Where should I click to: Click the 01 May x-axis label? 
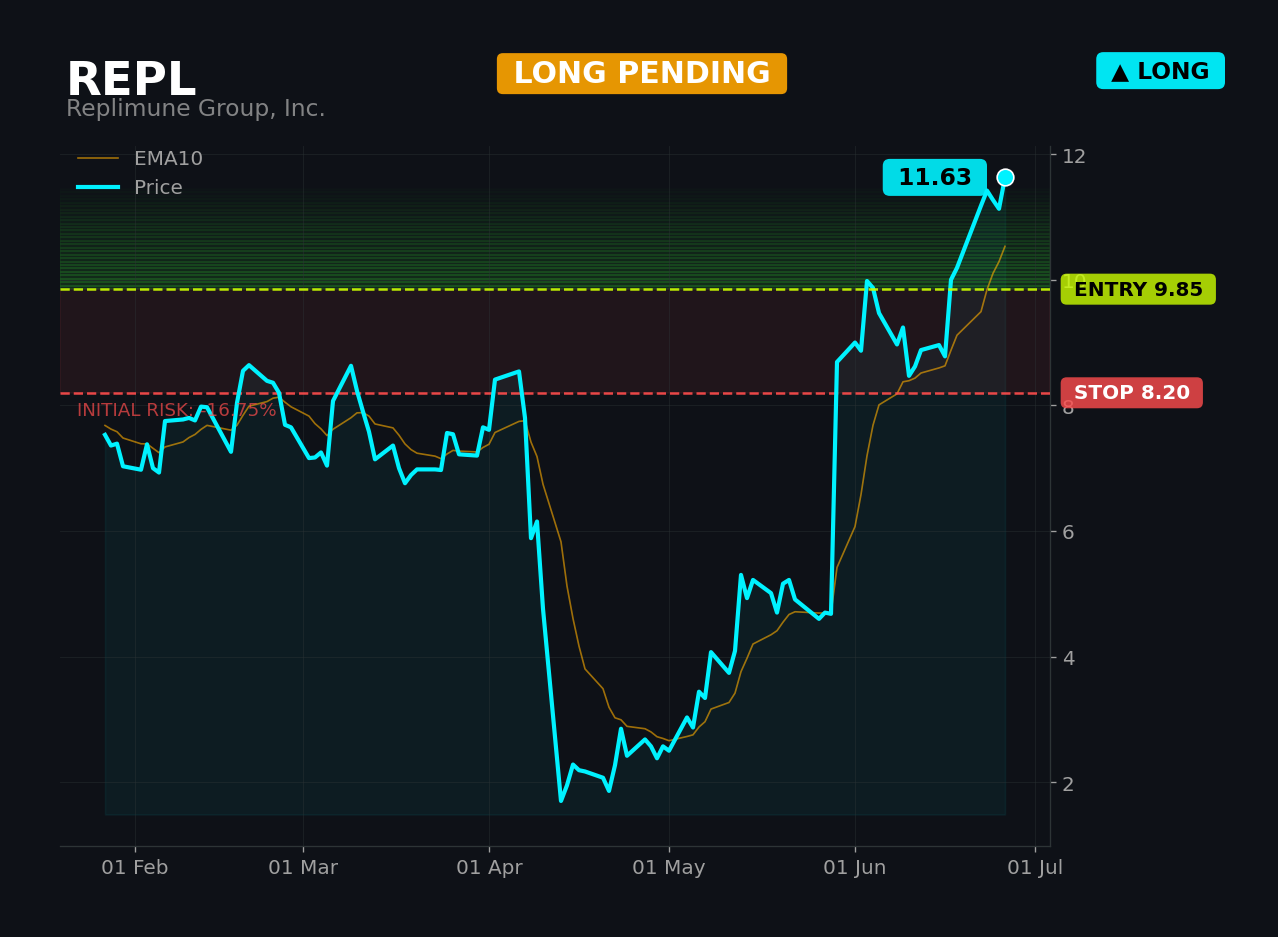(x=669, y=868)
